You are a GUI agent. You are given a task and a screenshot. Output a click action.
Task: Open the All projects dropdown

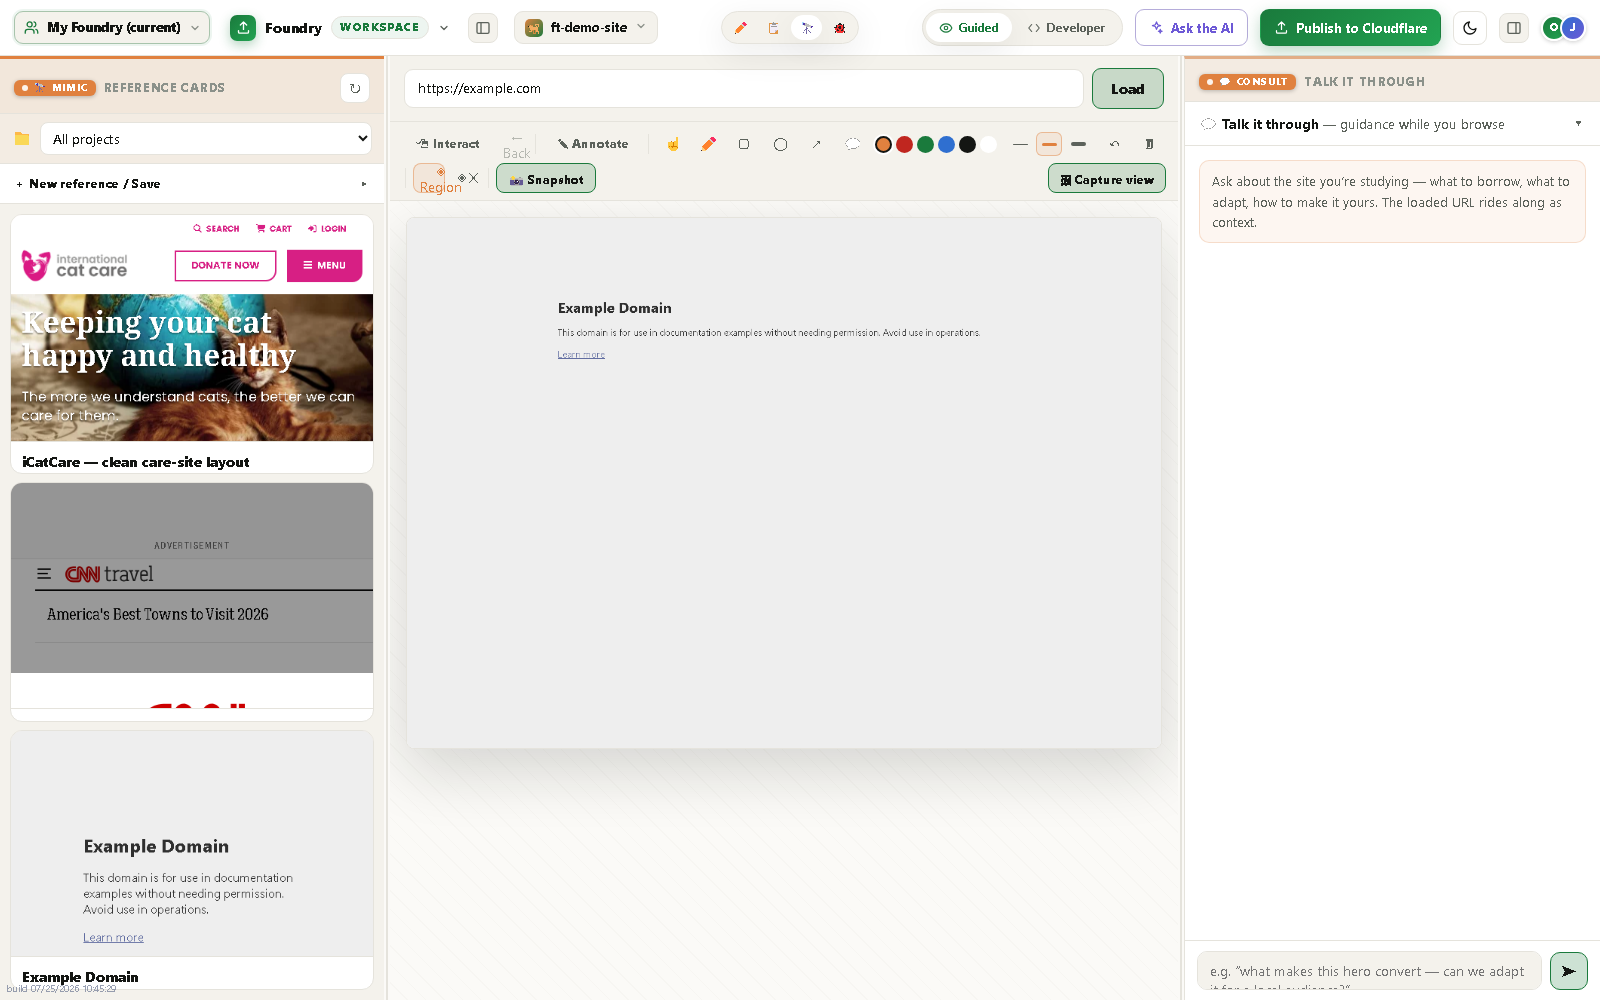coord(206,139)
